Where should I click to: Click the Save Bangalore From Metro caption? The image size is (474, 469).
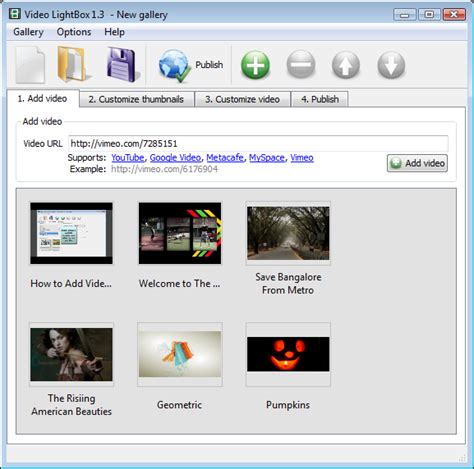tap(288, 284)
